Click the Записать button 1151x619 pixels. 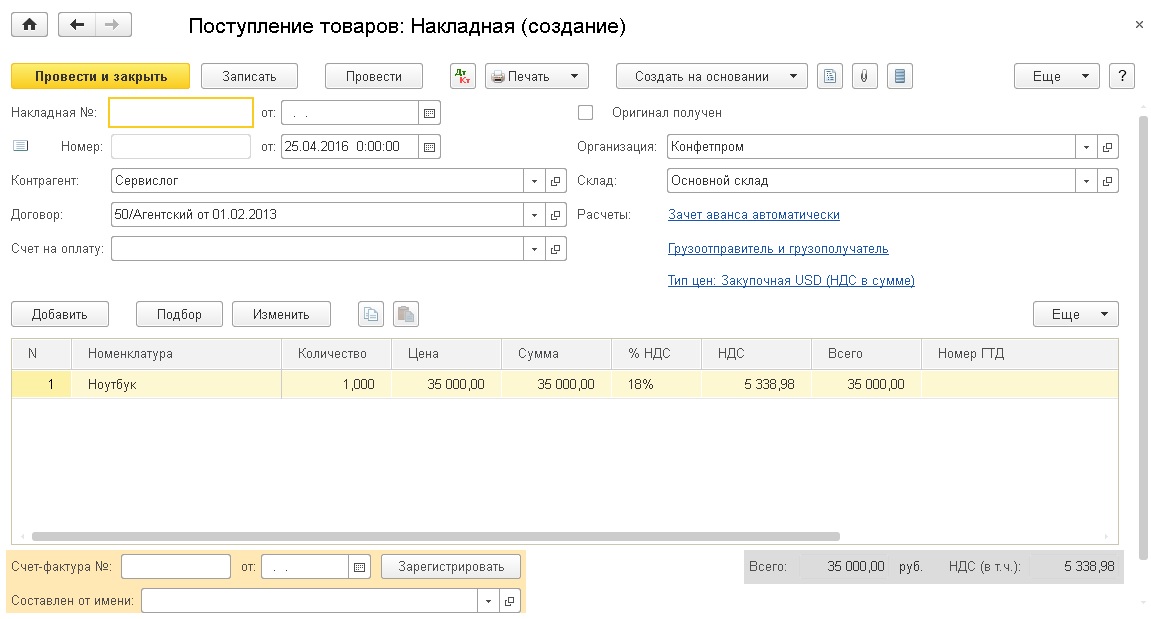point(249,76)
